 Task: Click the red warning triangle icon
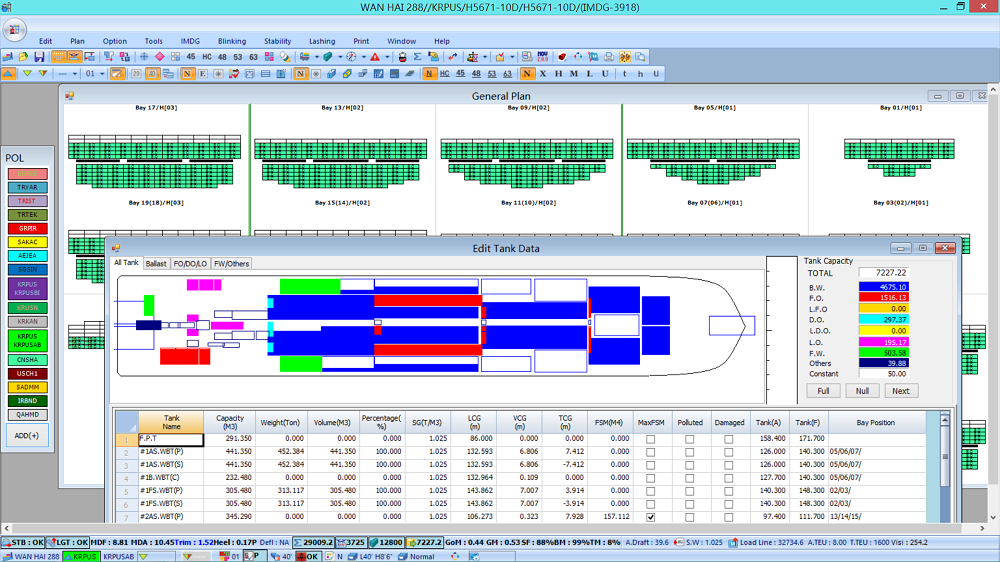click(x=374, y=57)
